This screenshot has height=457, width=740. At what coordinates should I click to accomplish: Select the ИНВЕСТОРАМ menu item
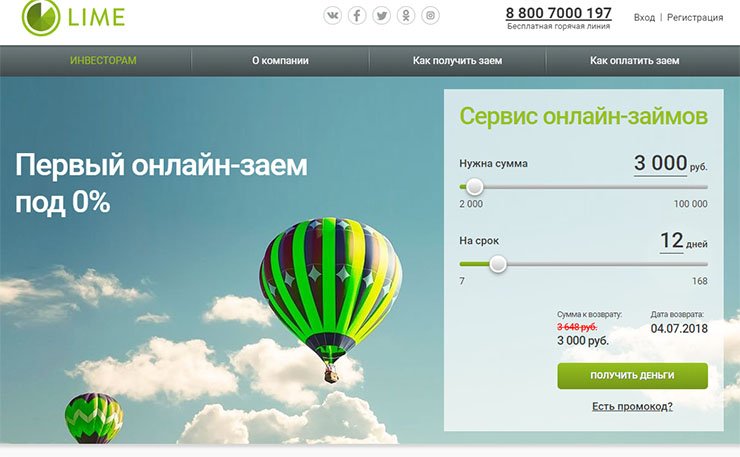pos(103,61)
